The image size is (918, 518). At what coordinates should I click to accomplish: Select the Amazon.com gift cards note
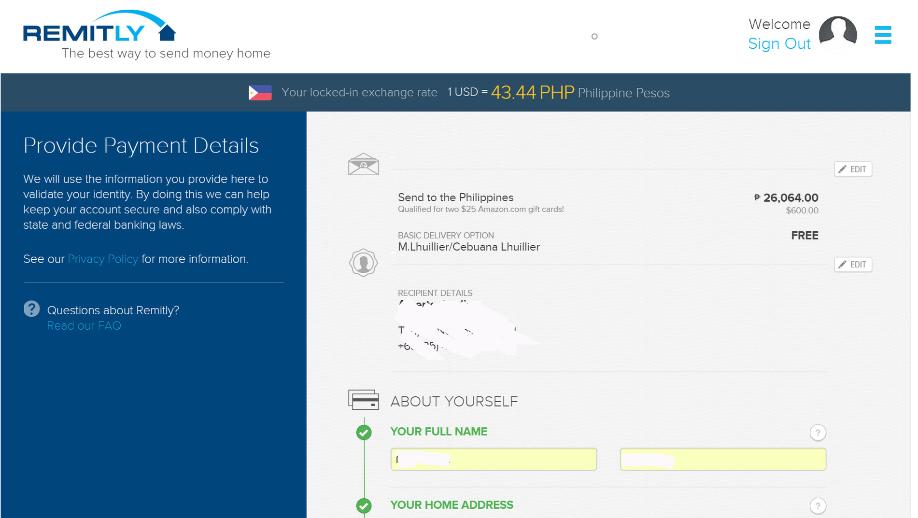481,209
